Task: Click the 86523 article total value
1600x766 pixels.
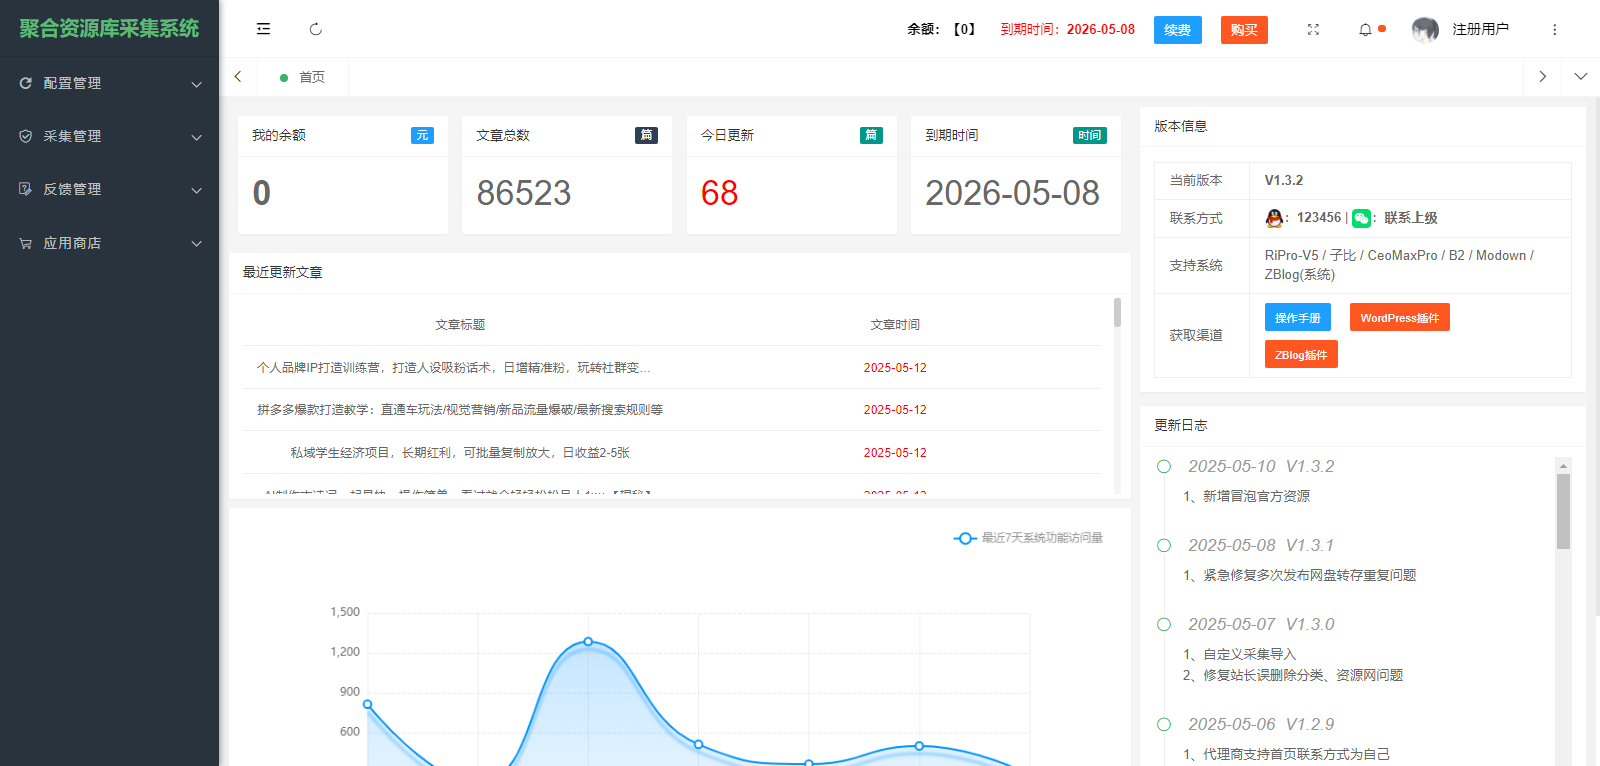Action: coord(524,193)
